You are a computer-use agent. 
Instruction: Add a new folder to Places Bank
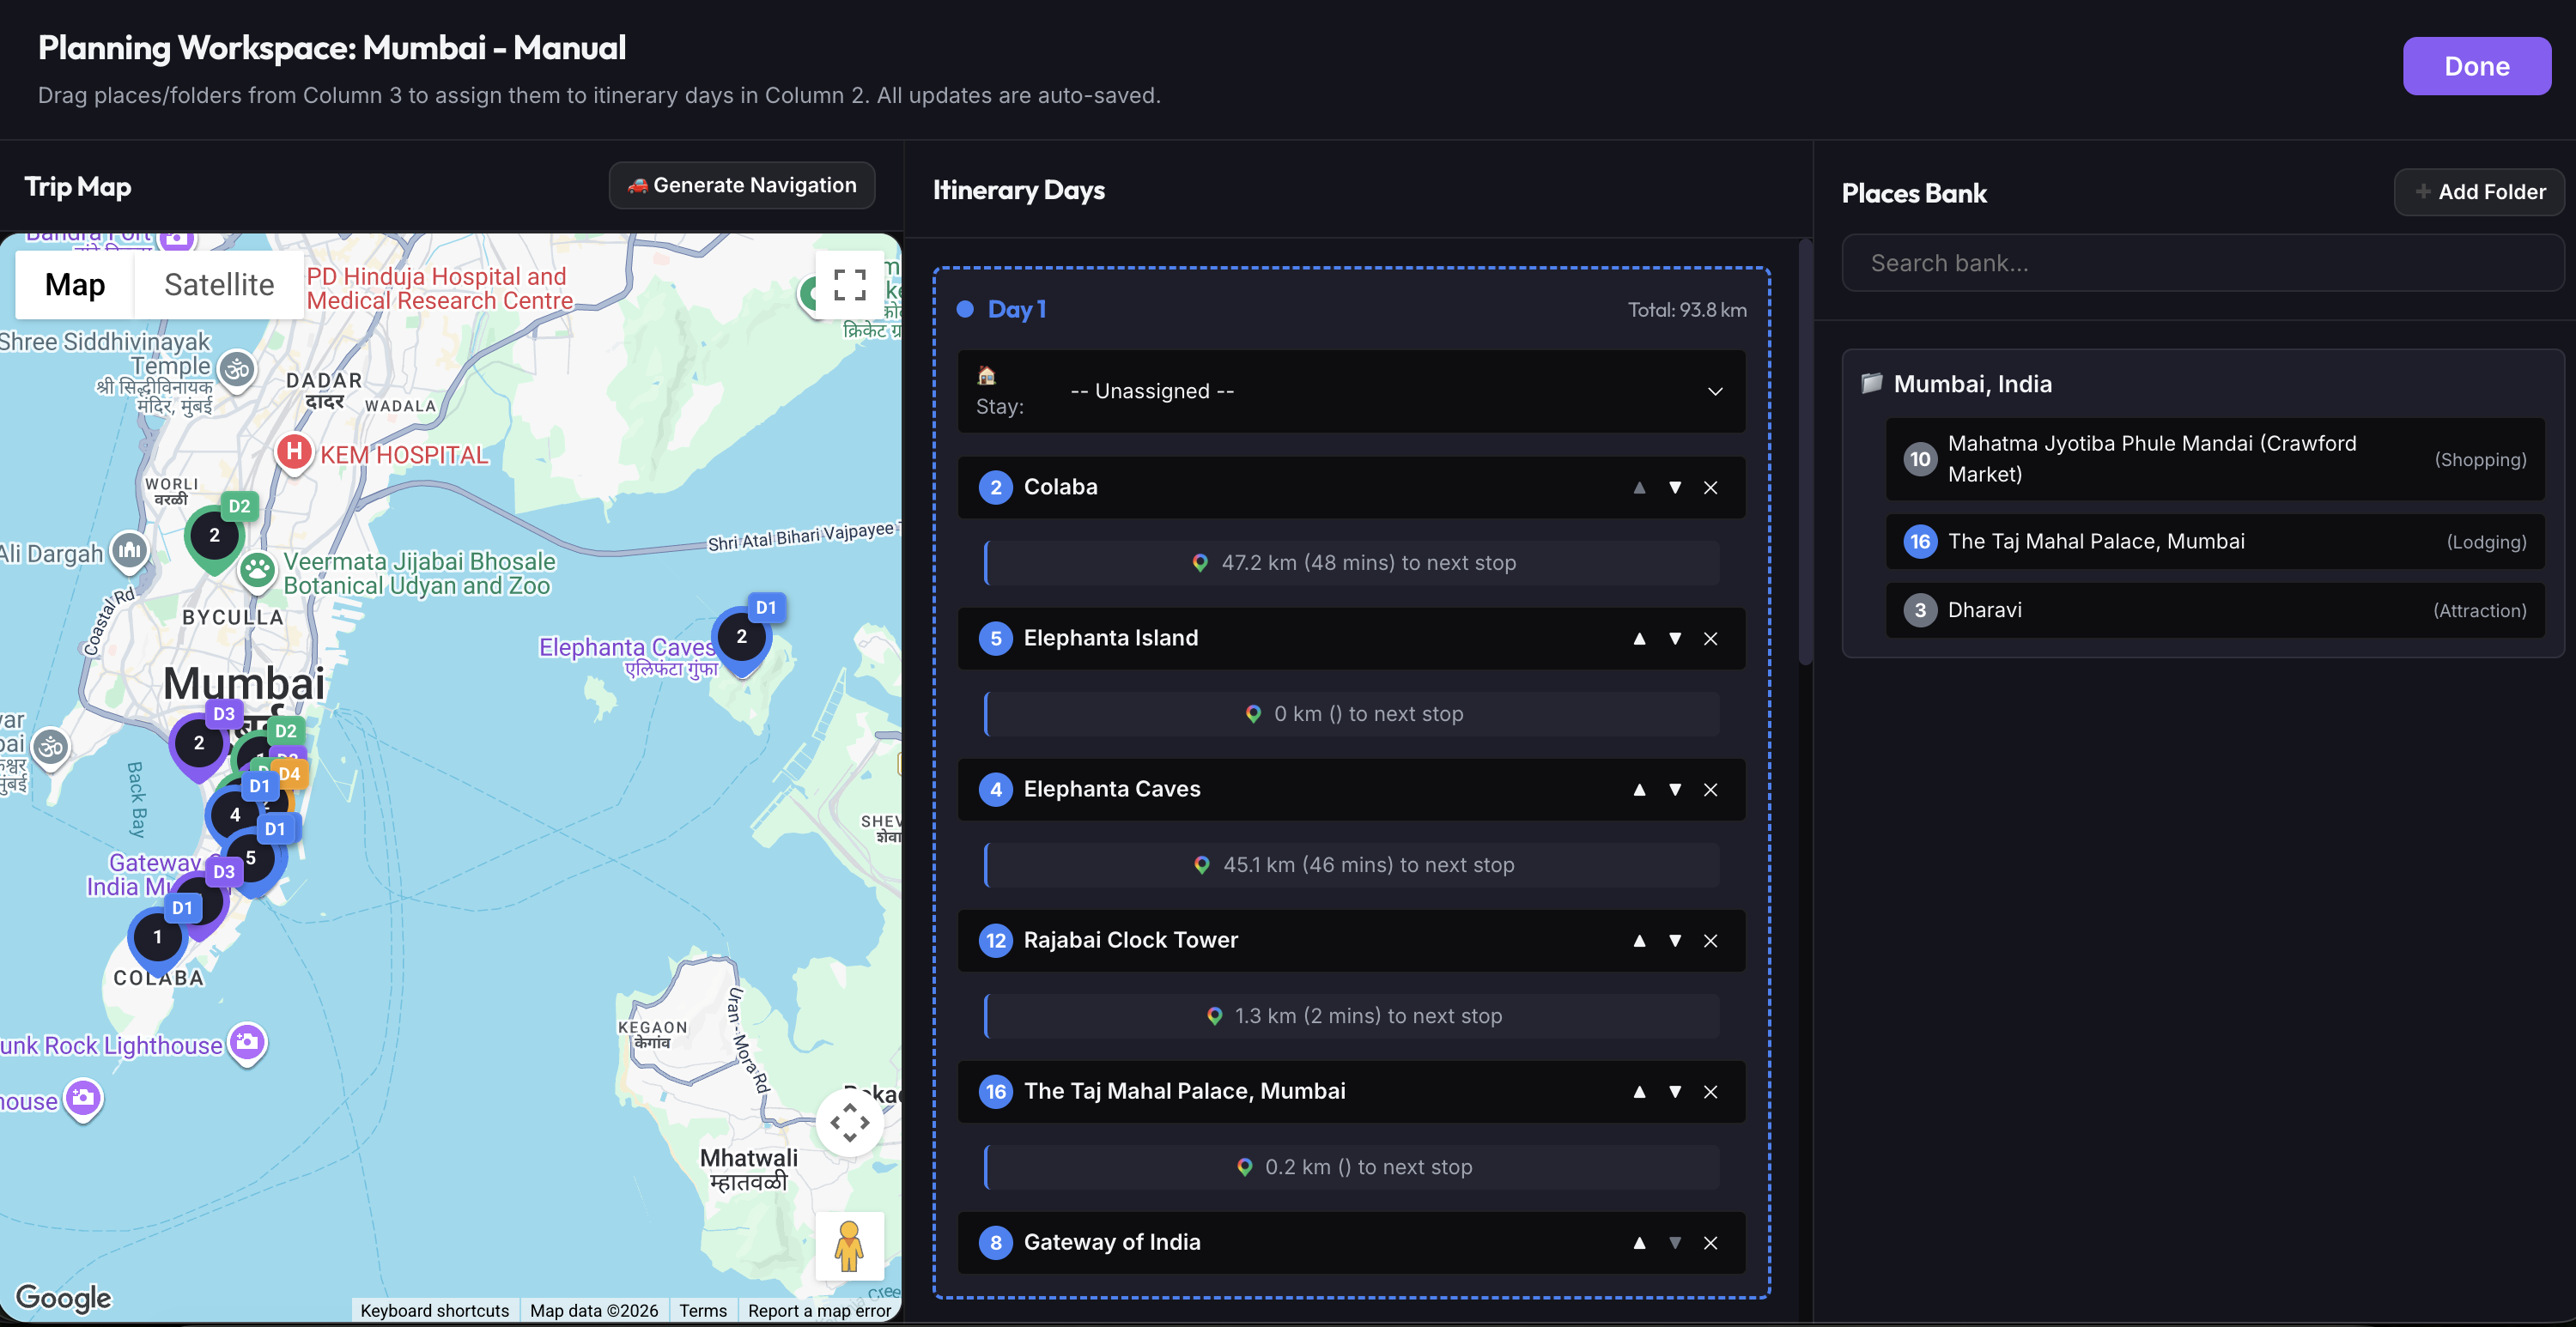point(2479,192)
